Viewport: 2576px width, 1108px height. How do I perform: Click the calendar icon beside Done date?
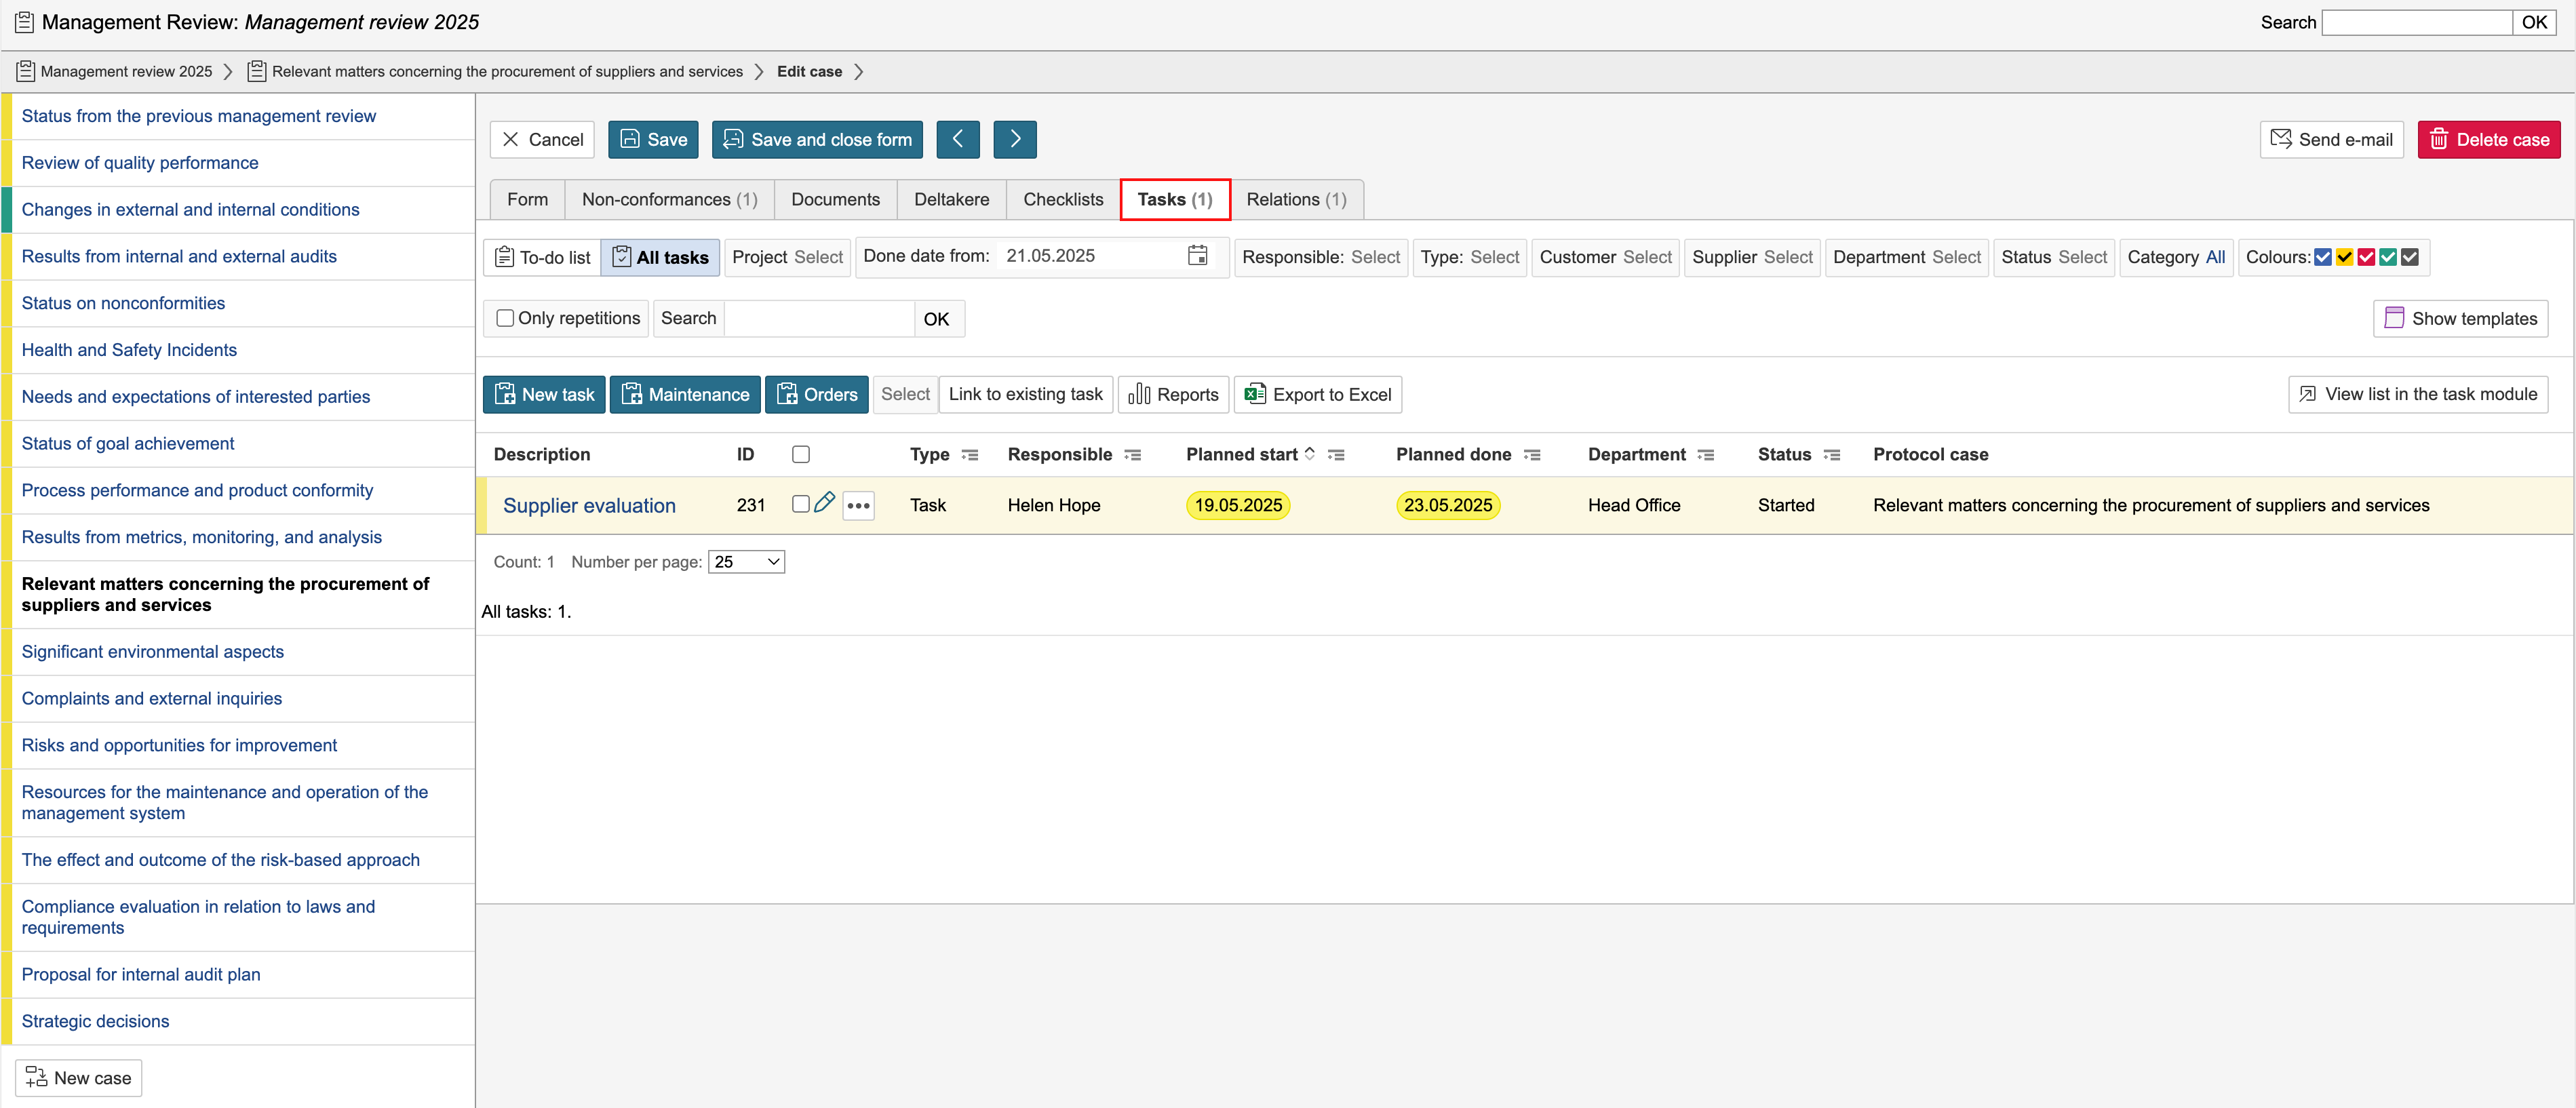pos(1197,256)
